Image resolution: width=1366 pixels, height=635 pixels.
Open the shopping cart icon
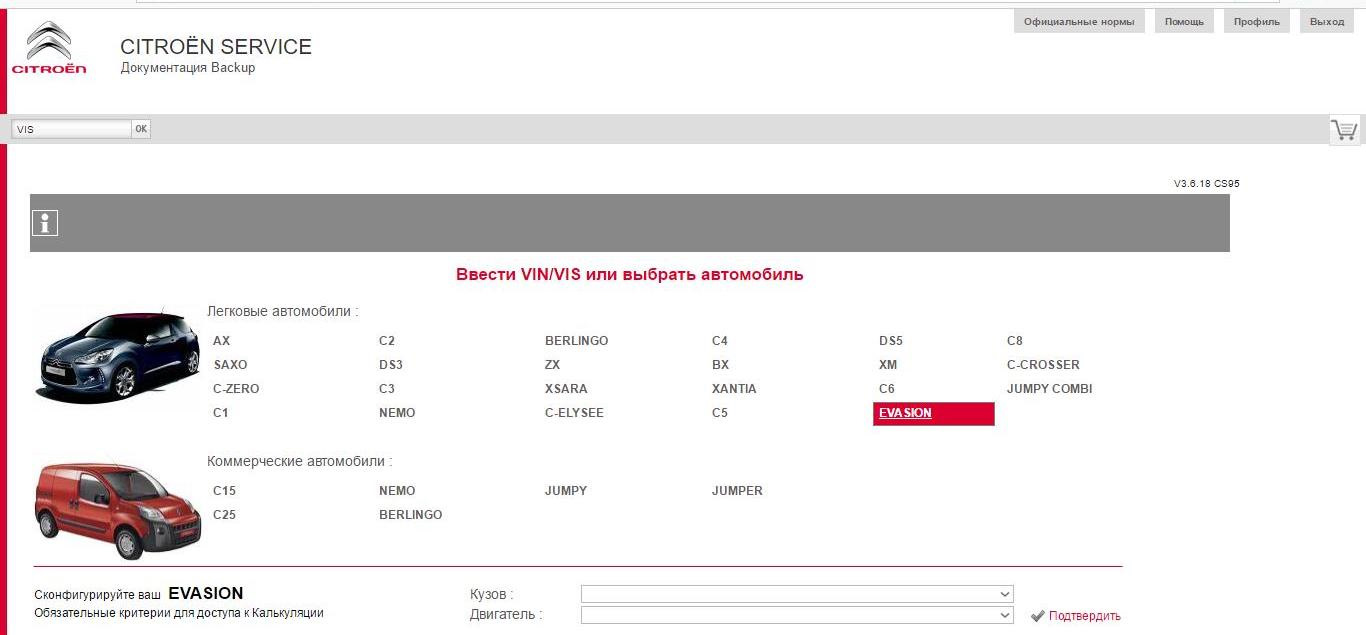(x=1344, y=130)
